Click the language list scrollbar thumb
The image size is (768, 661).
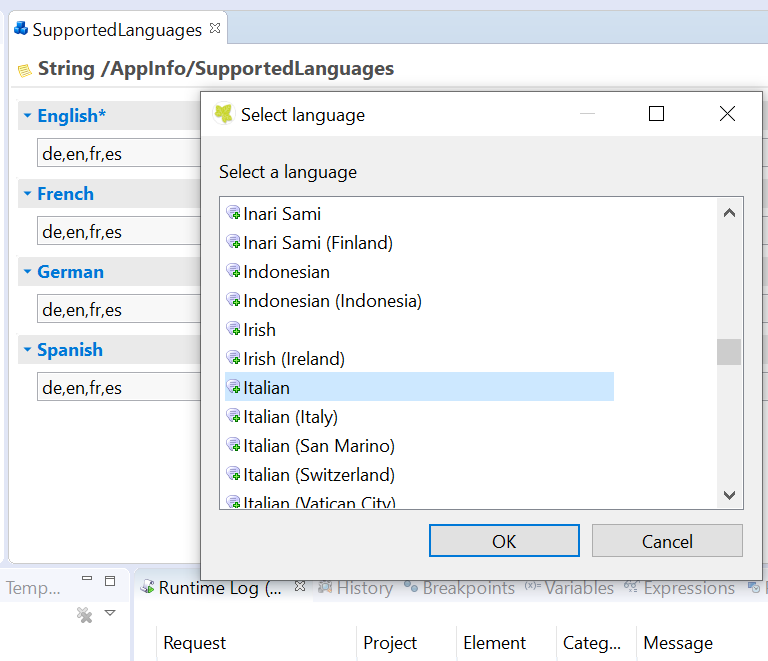tap(729, 352)
